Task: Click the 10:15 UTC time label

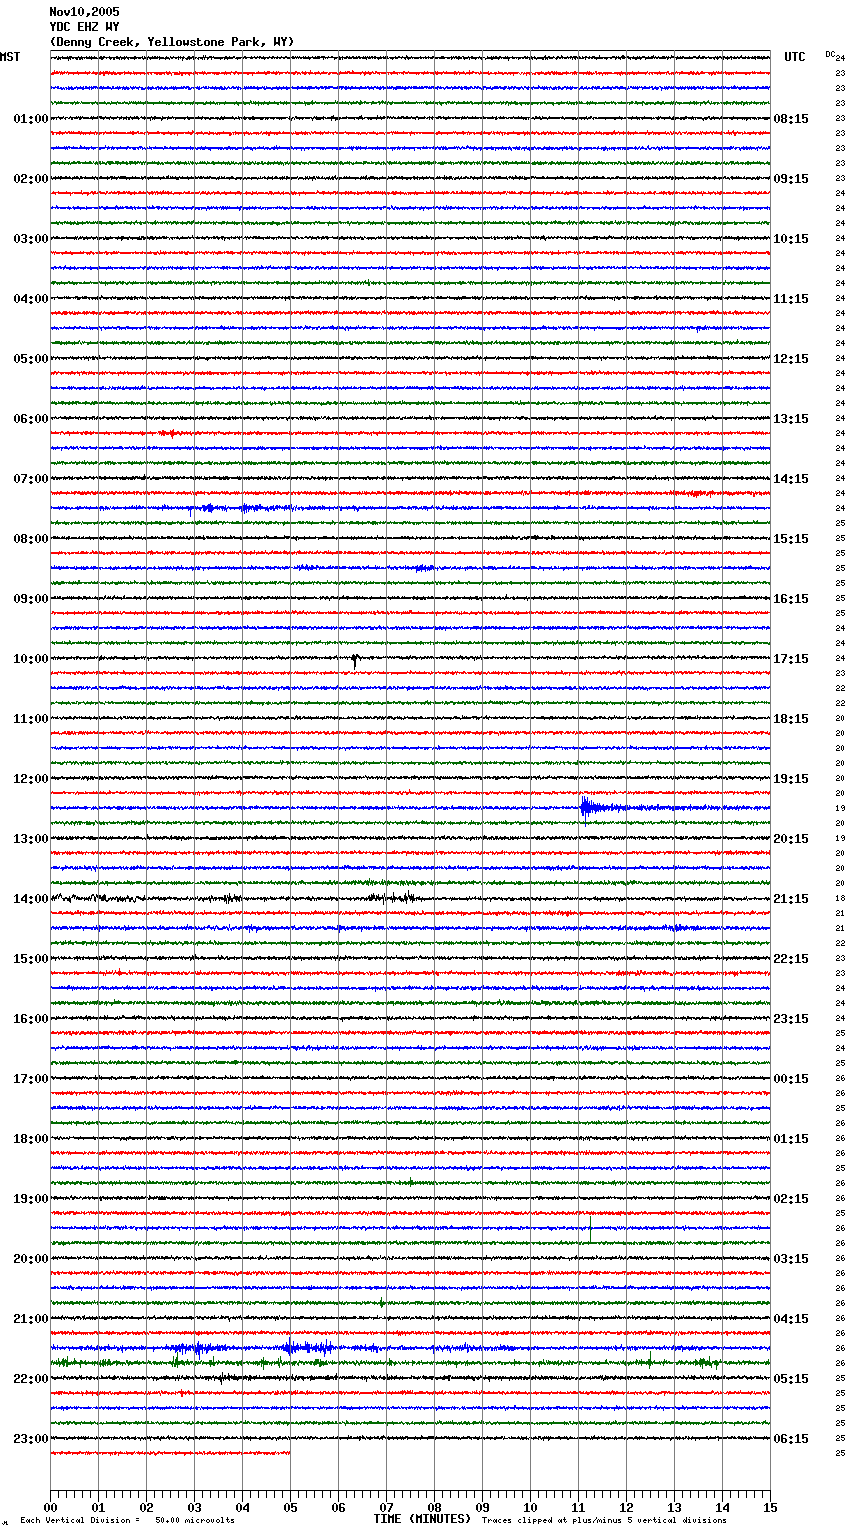Action: (x=791, y=239)
